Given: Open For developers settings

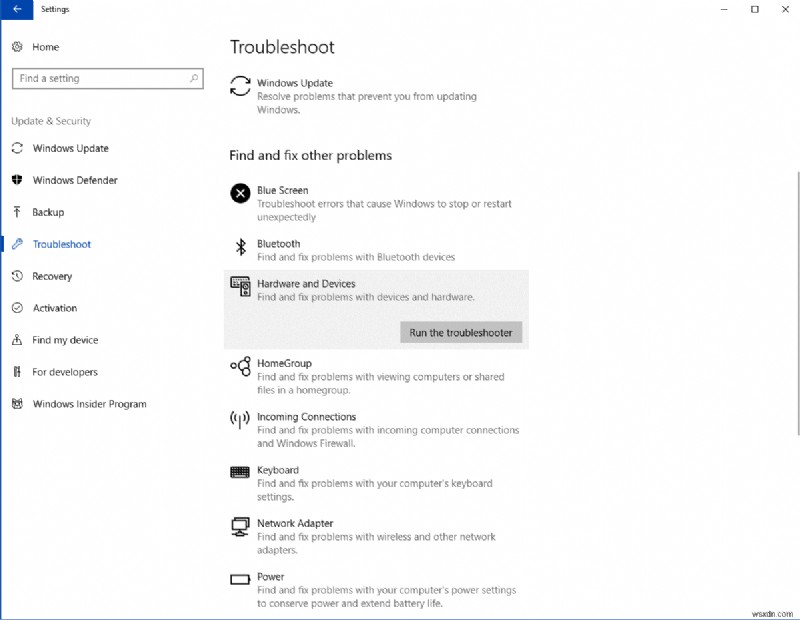Looking at the screenshot, I should point(65,372).
